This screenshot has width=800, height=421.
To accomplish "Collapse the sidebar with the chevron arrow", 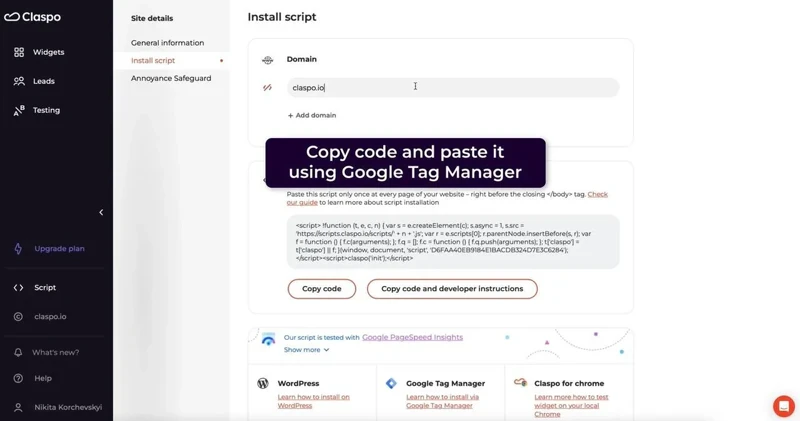I will pos(101,212).
